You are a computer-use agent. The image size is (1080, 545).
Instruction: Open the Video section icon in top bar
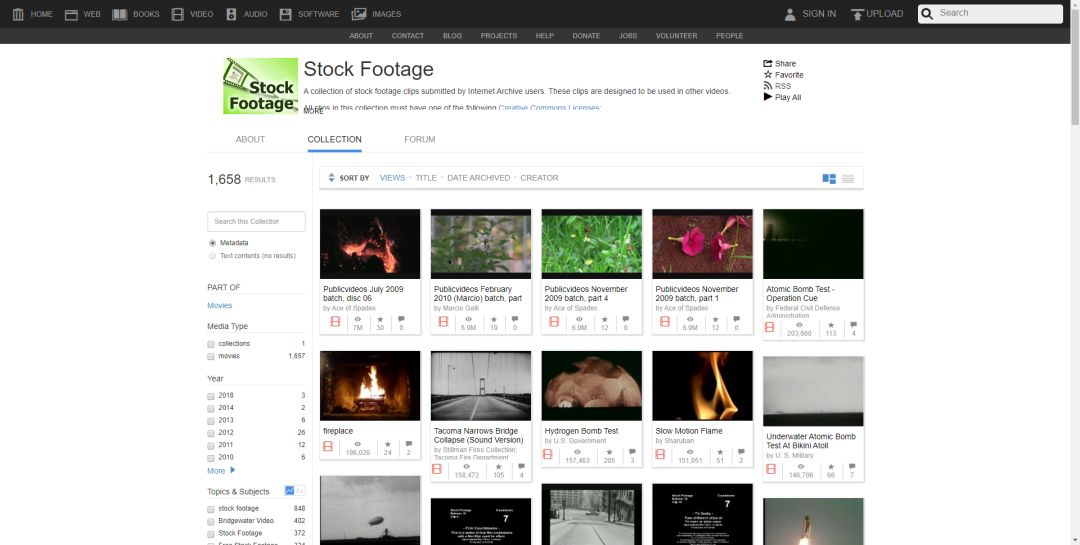177,14
